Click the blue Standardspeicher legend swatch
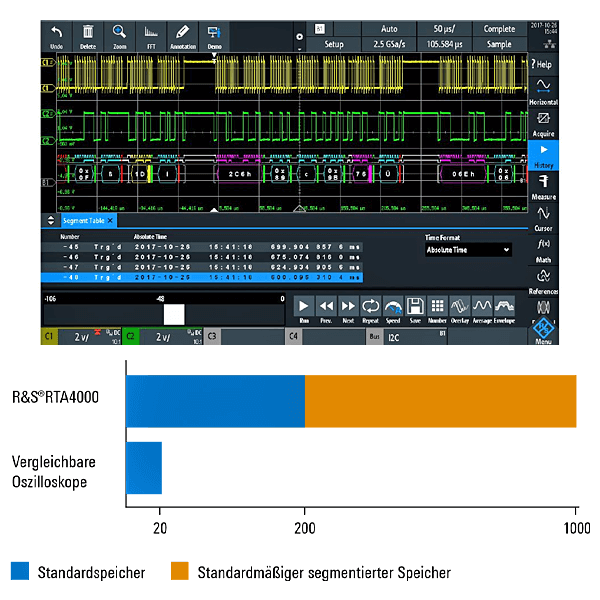 (20, 571)
